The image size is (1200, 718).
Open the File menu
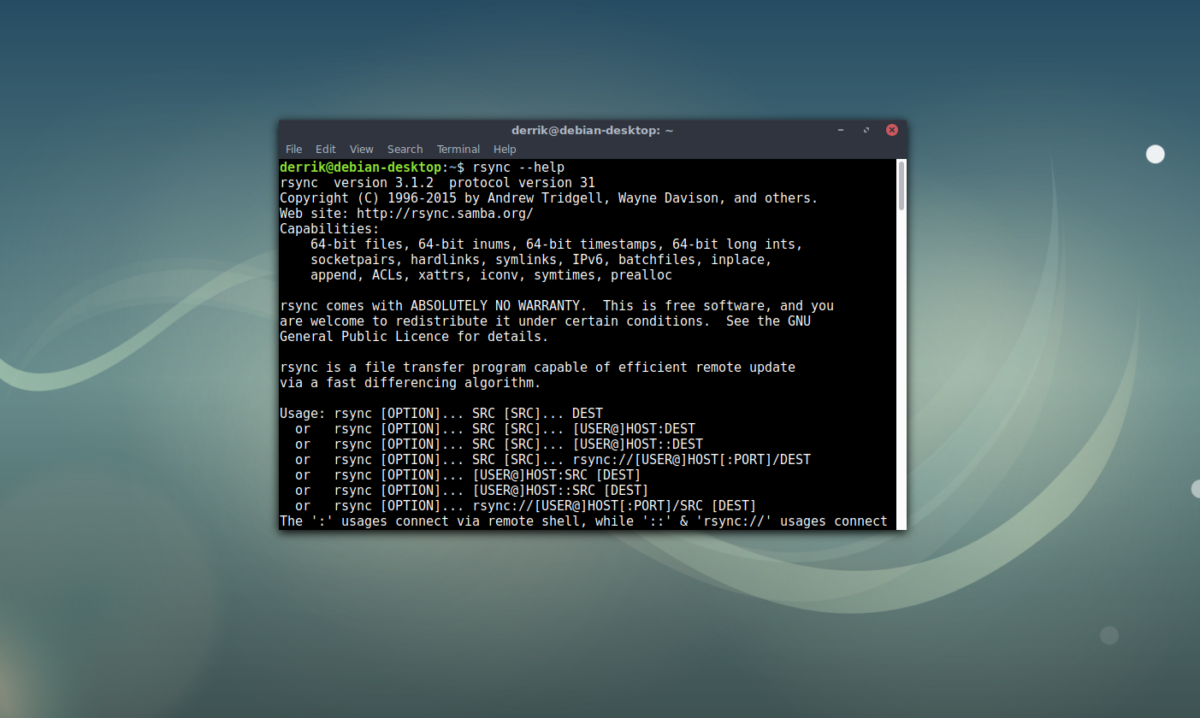[293, 149]
